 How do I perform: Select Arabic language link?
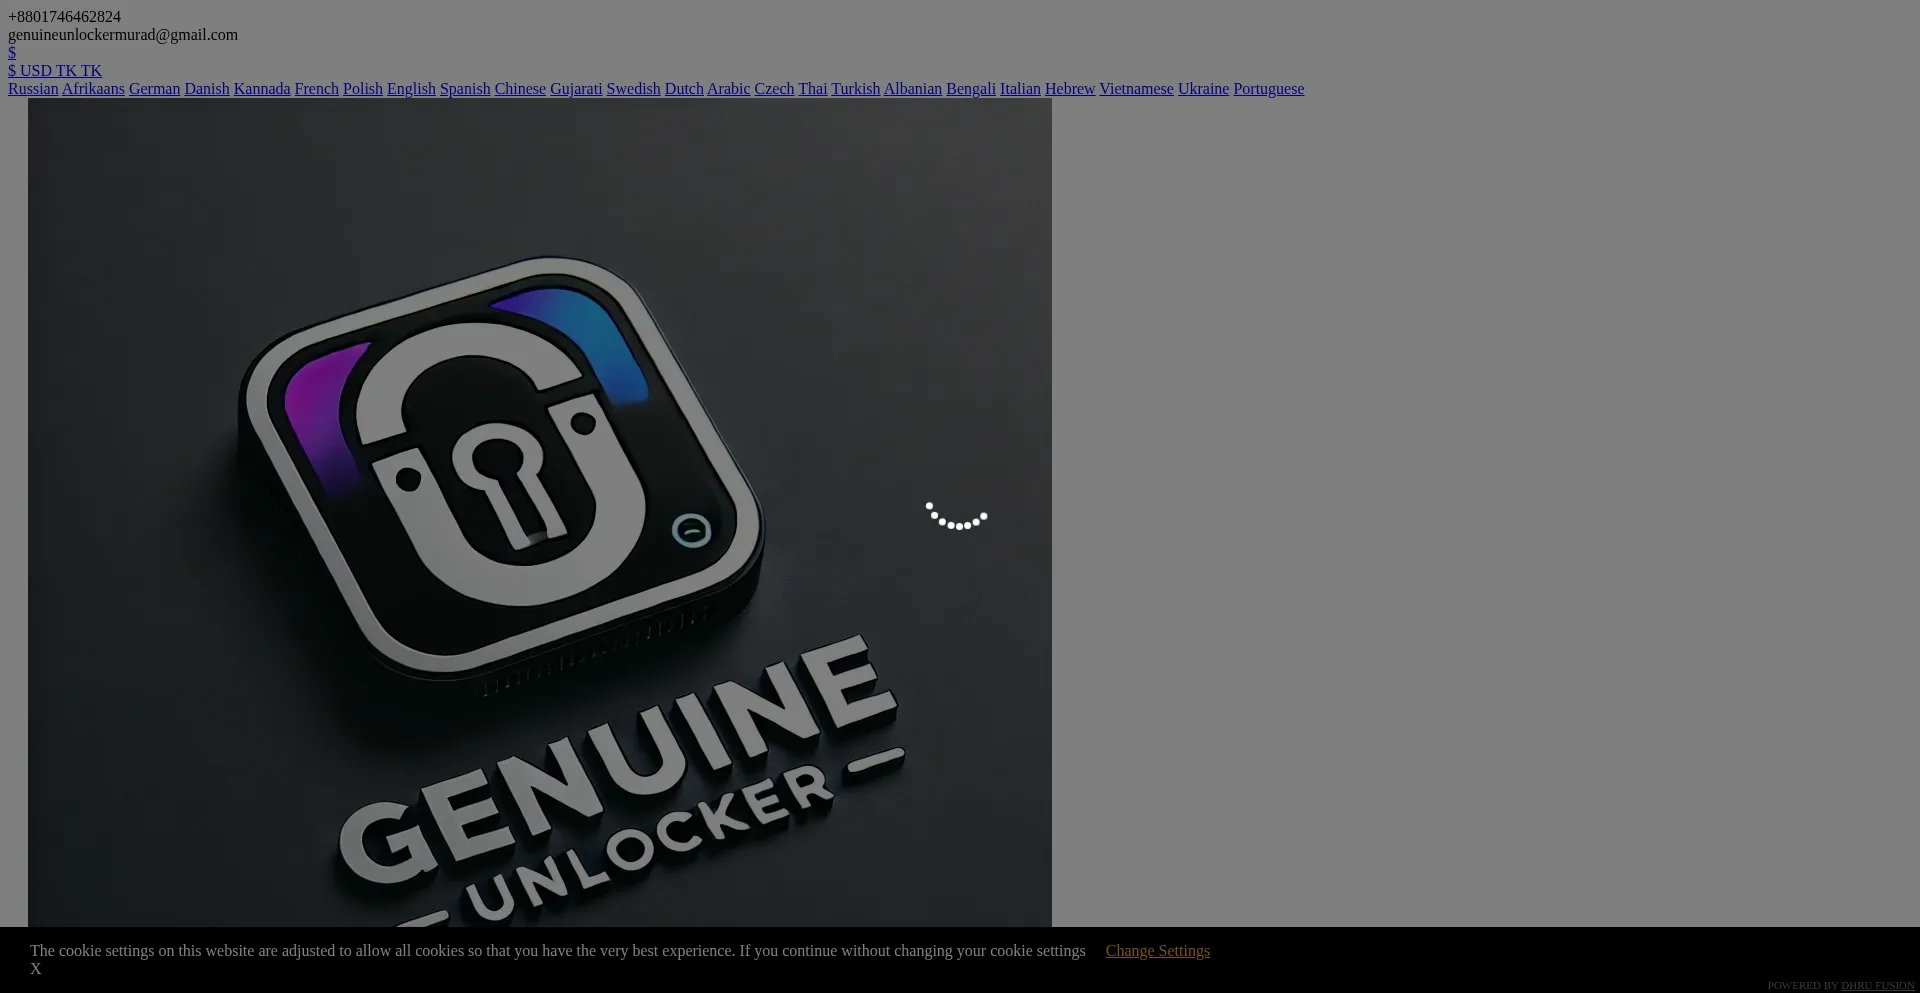(728, 89)
